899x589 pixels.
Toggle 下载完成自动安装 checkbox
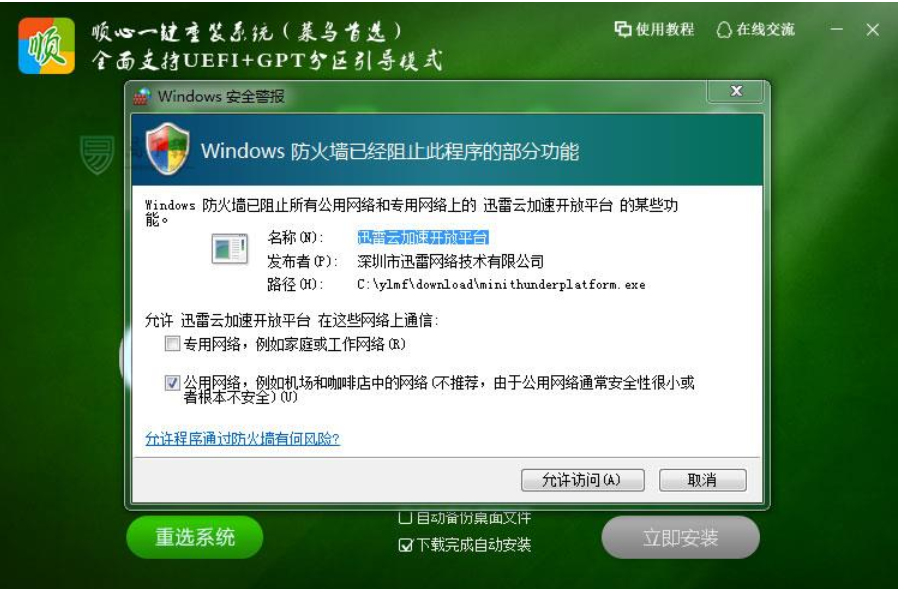[405, 545]
